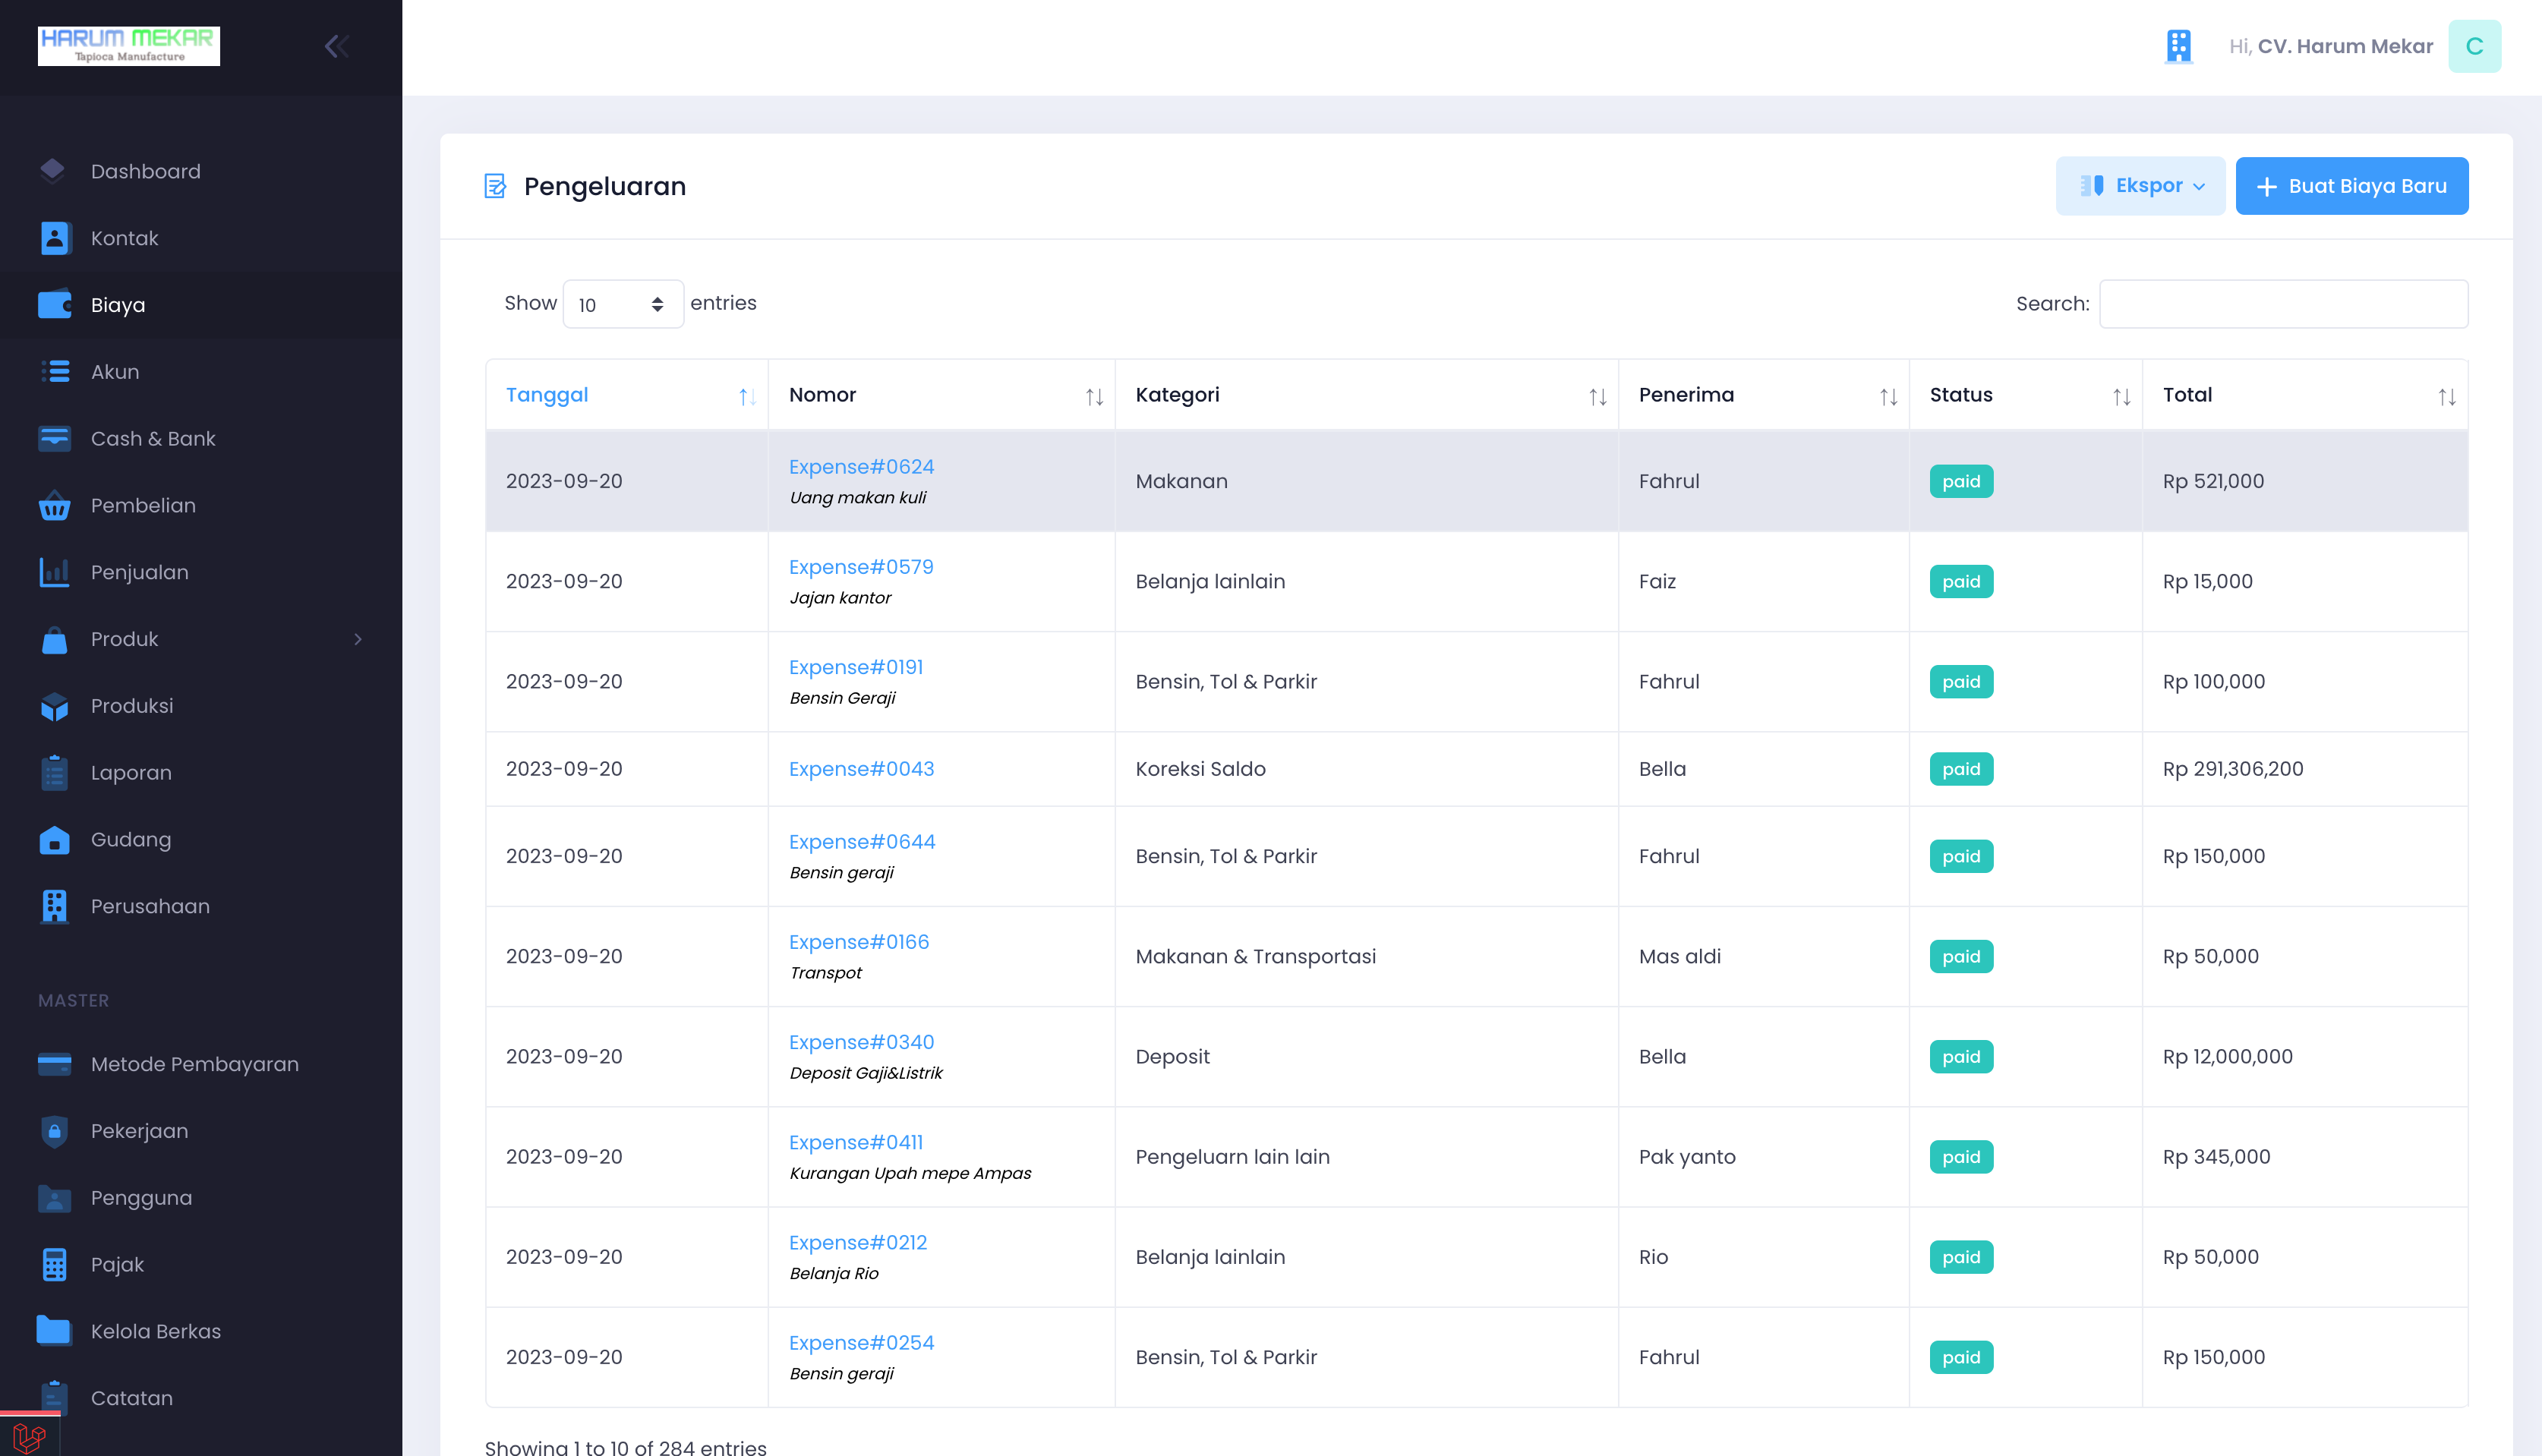The image size is (2542, 1456).
Task: Click the Metode Pembayaran card icon
Action: (x=54, y=1064)
